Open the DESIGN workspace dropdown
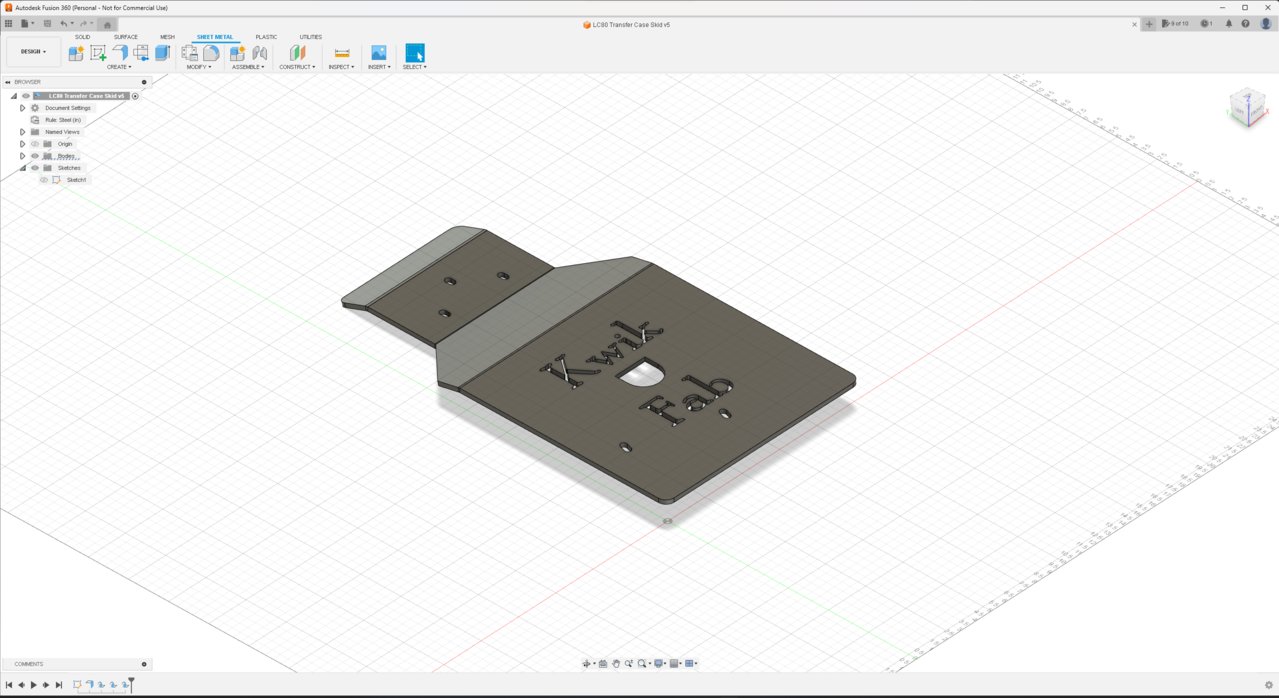 pos(33,52)
